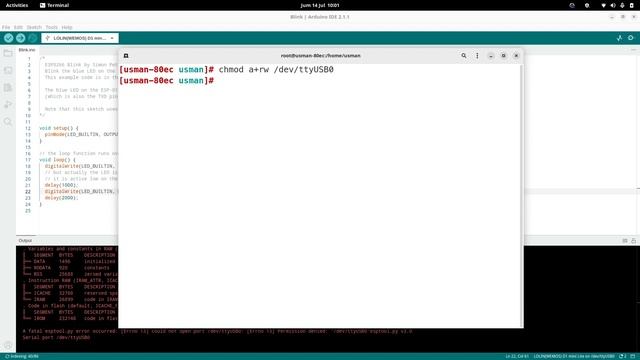The width and height of the screenshot is (640, 360).
Task: Click the editor tab overflow icon at right
Action: coord(633,50)
